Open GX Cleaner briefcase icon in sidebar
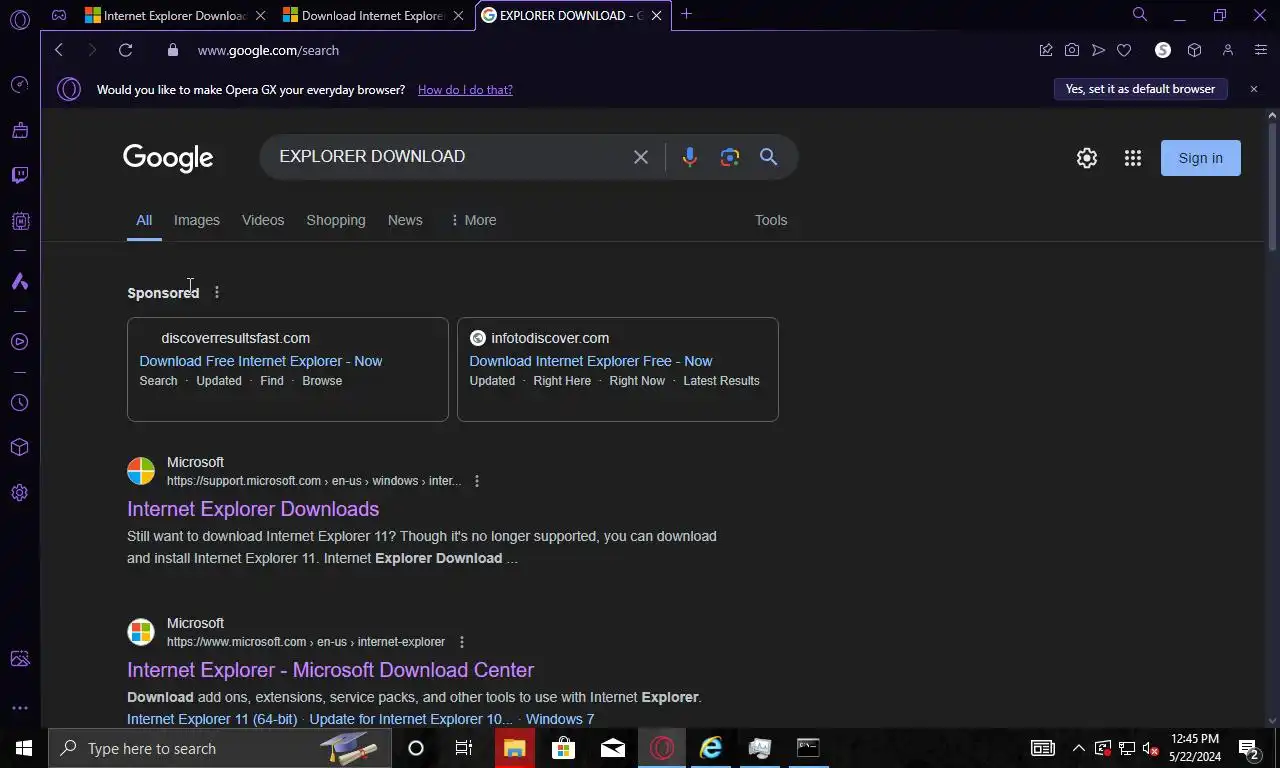This screenshot has width=1280, height=768. (x=19, y=130)
